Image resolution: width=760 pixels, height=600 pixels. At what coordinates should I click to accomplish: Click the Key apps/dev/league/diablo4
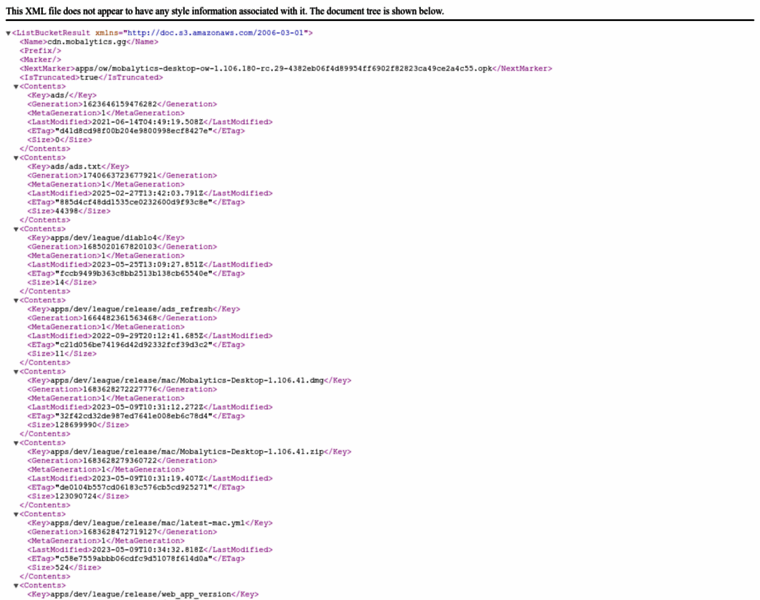pos(104,238)
